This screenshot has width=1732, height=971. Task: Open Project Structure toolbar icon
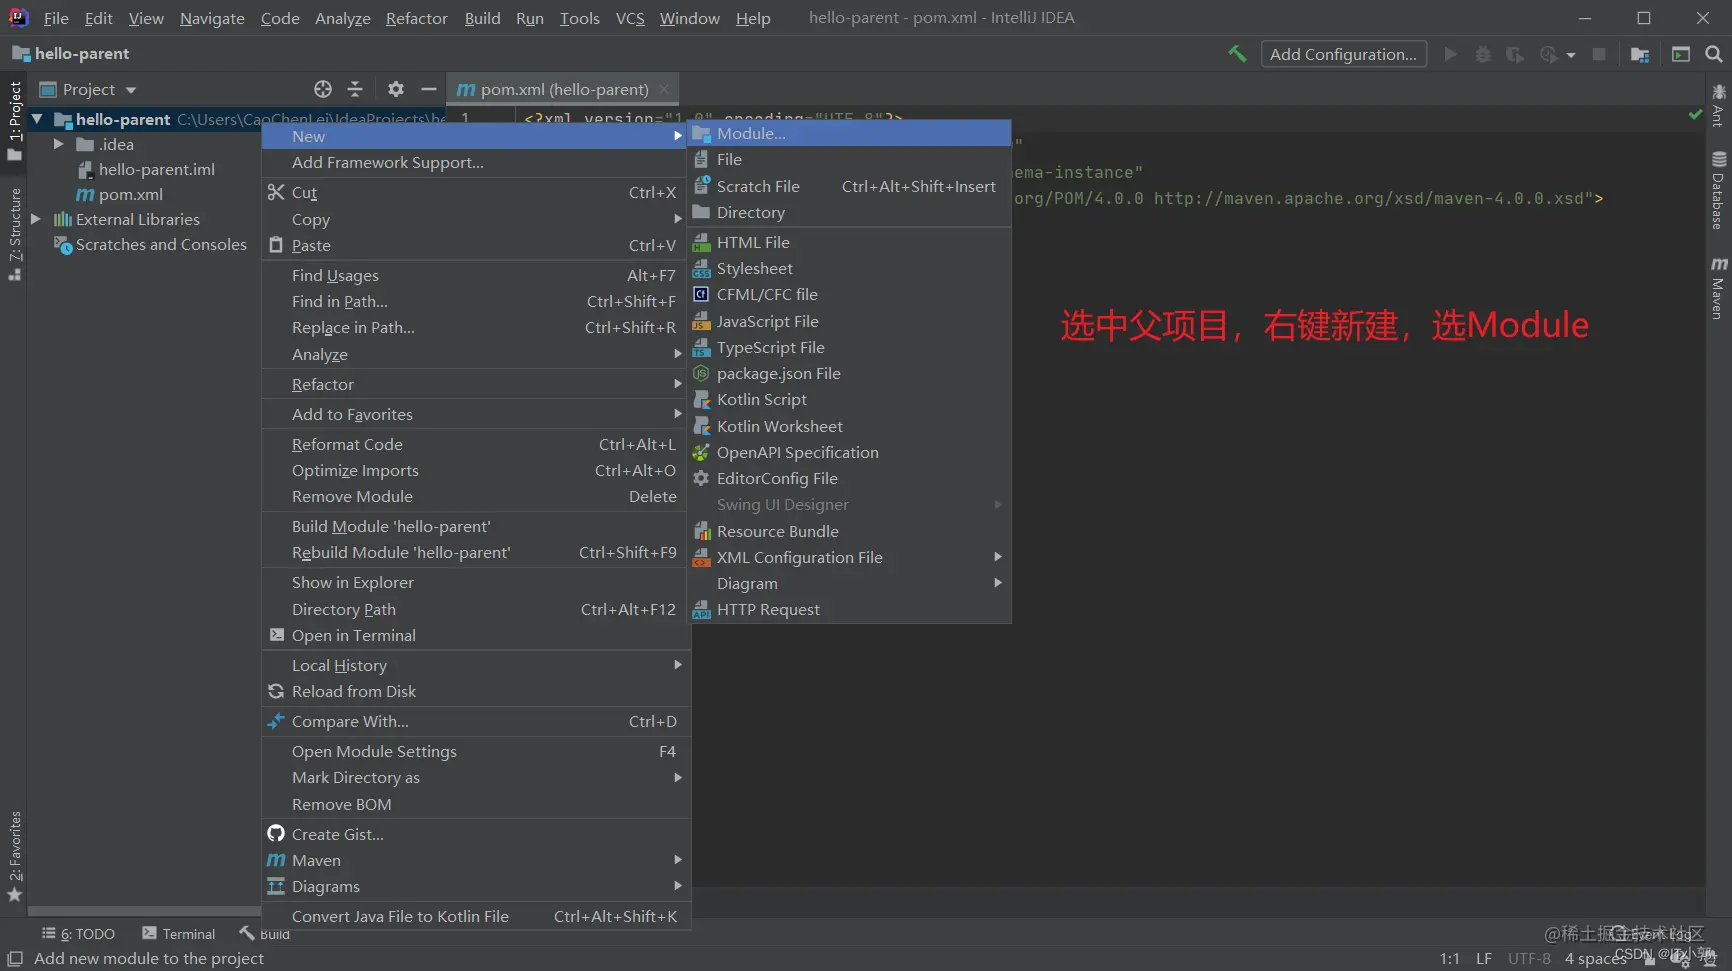point(1639,54)
